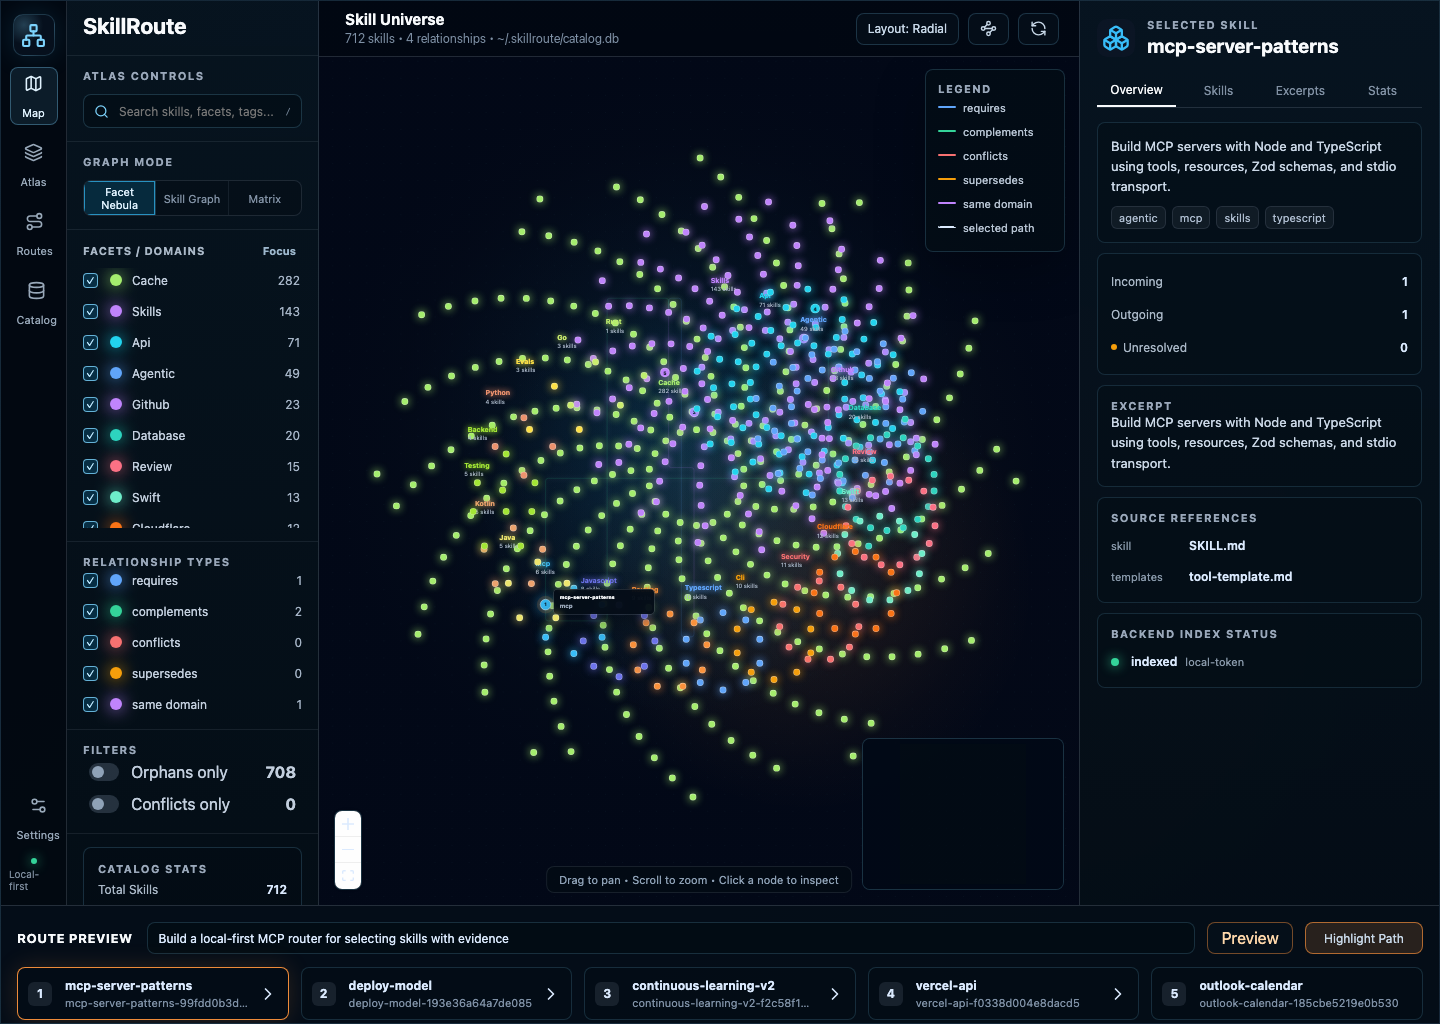Switch to Skill Graph mode

point(192,199)
